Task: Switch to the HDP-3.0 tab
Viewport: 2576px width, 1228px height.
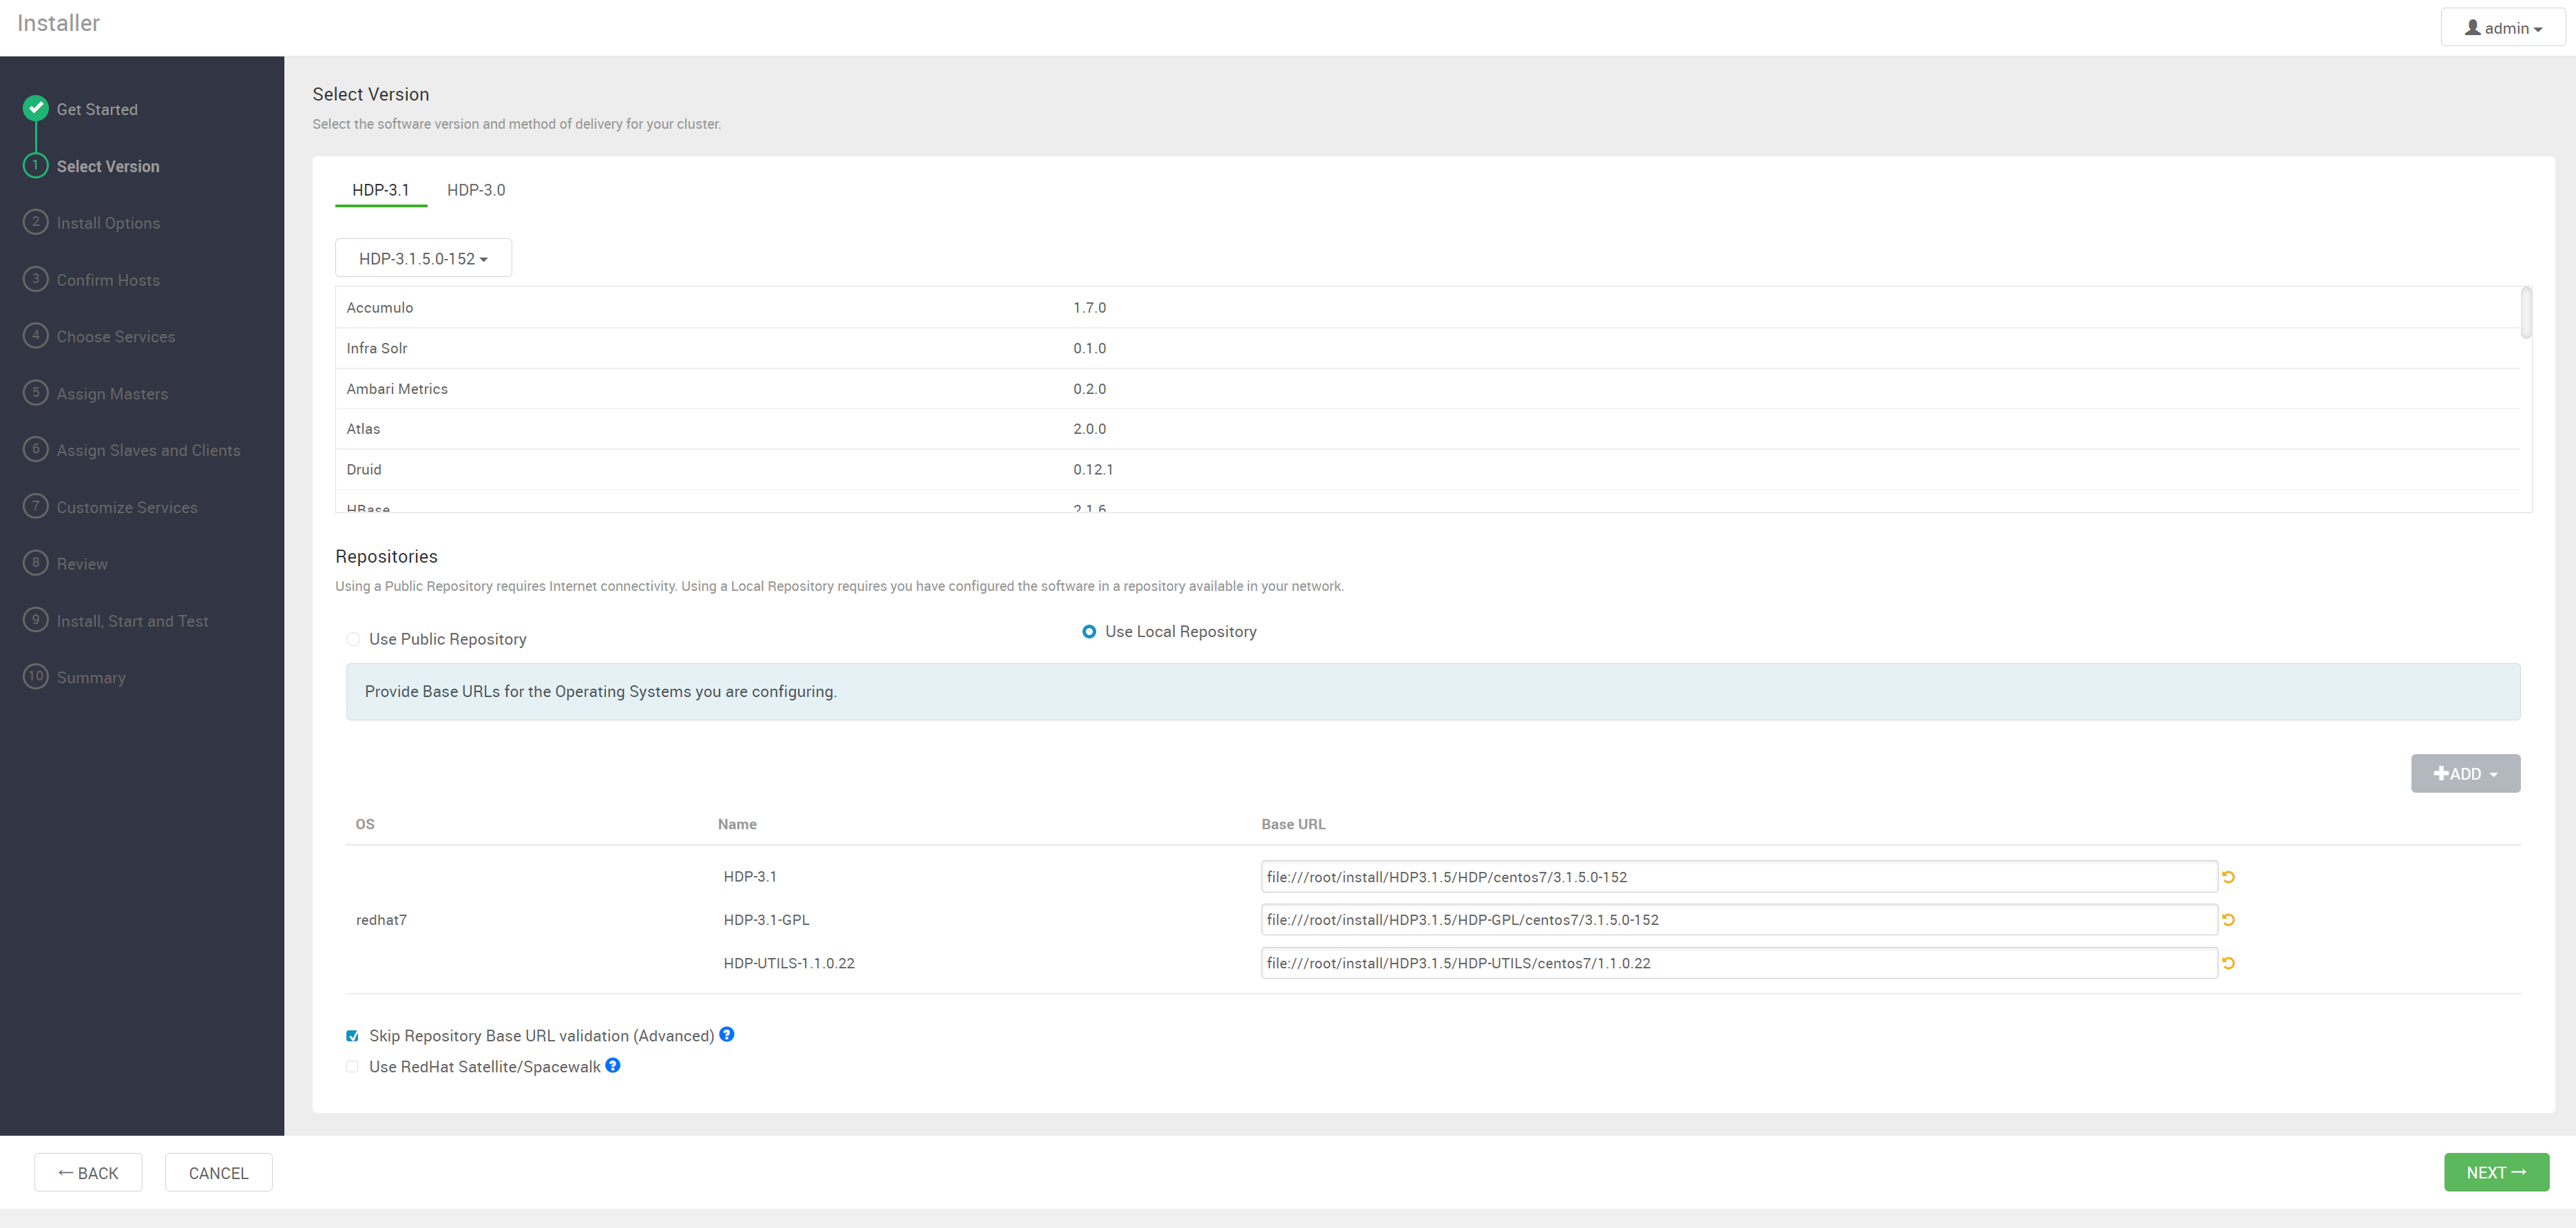Action: coord(476,190)
